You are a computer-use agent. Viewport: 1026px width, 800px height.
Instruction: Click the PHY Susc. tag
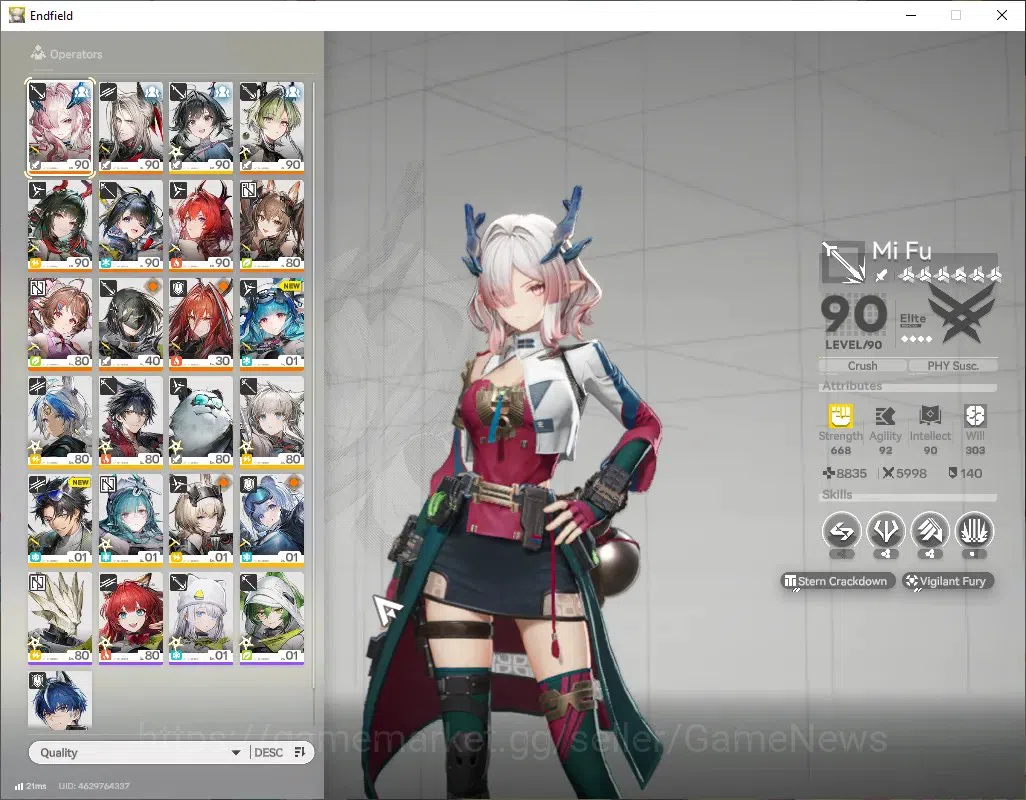(953, 366)
